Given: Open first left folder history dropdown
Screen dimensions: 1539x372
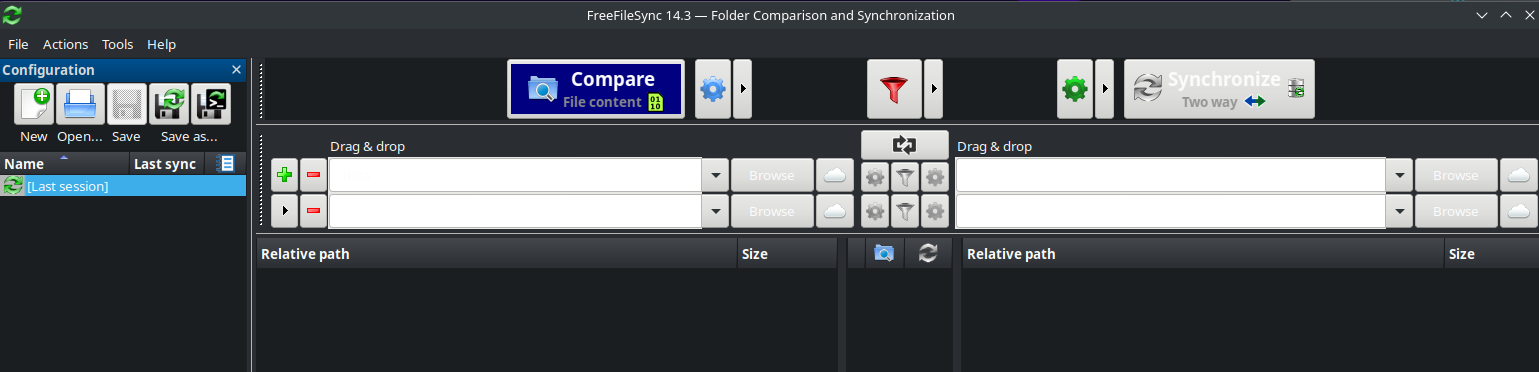Looking at the screenshot, I should pos(715,175).
